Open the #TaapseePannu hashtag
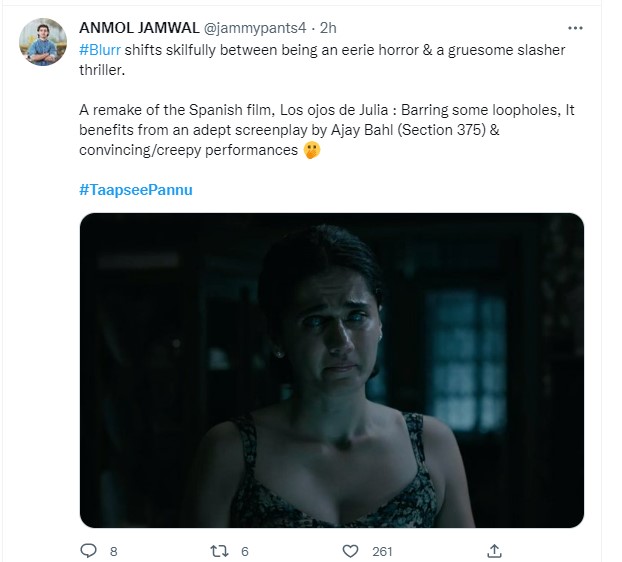622x562 pixels. [x=135, y=189]
